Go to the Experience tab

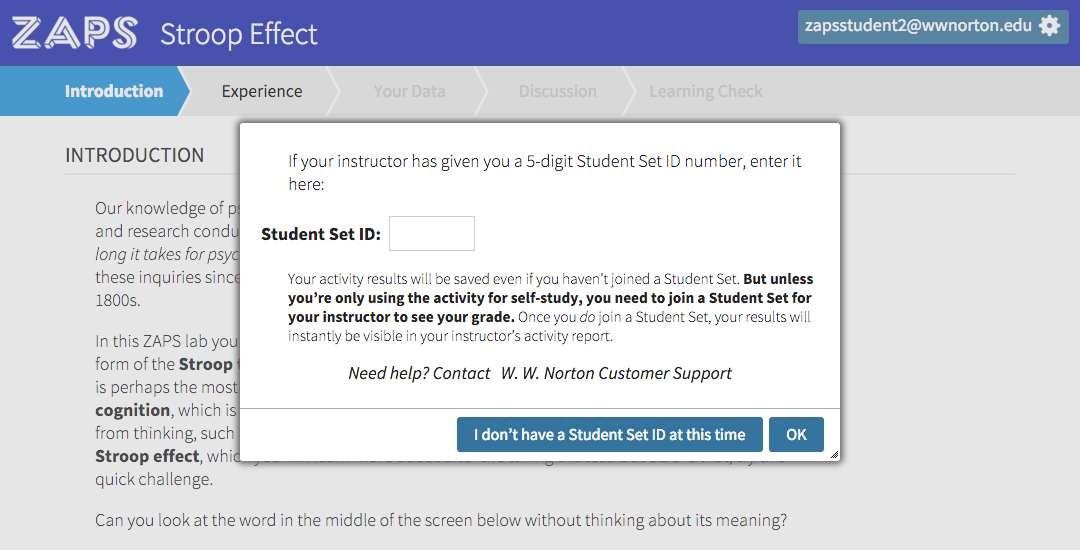tap(262, 91)
